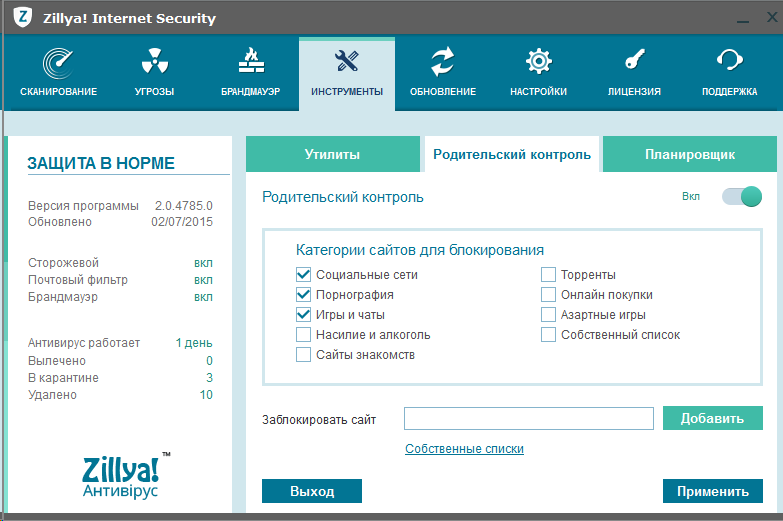Open the Настройки gear icon
This screenshot has height=521, width=783.
(x=538, y=64)
